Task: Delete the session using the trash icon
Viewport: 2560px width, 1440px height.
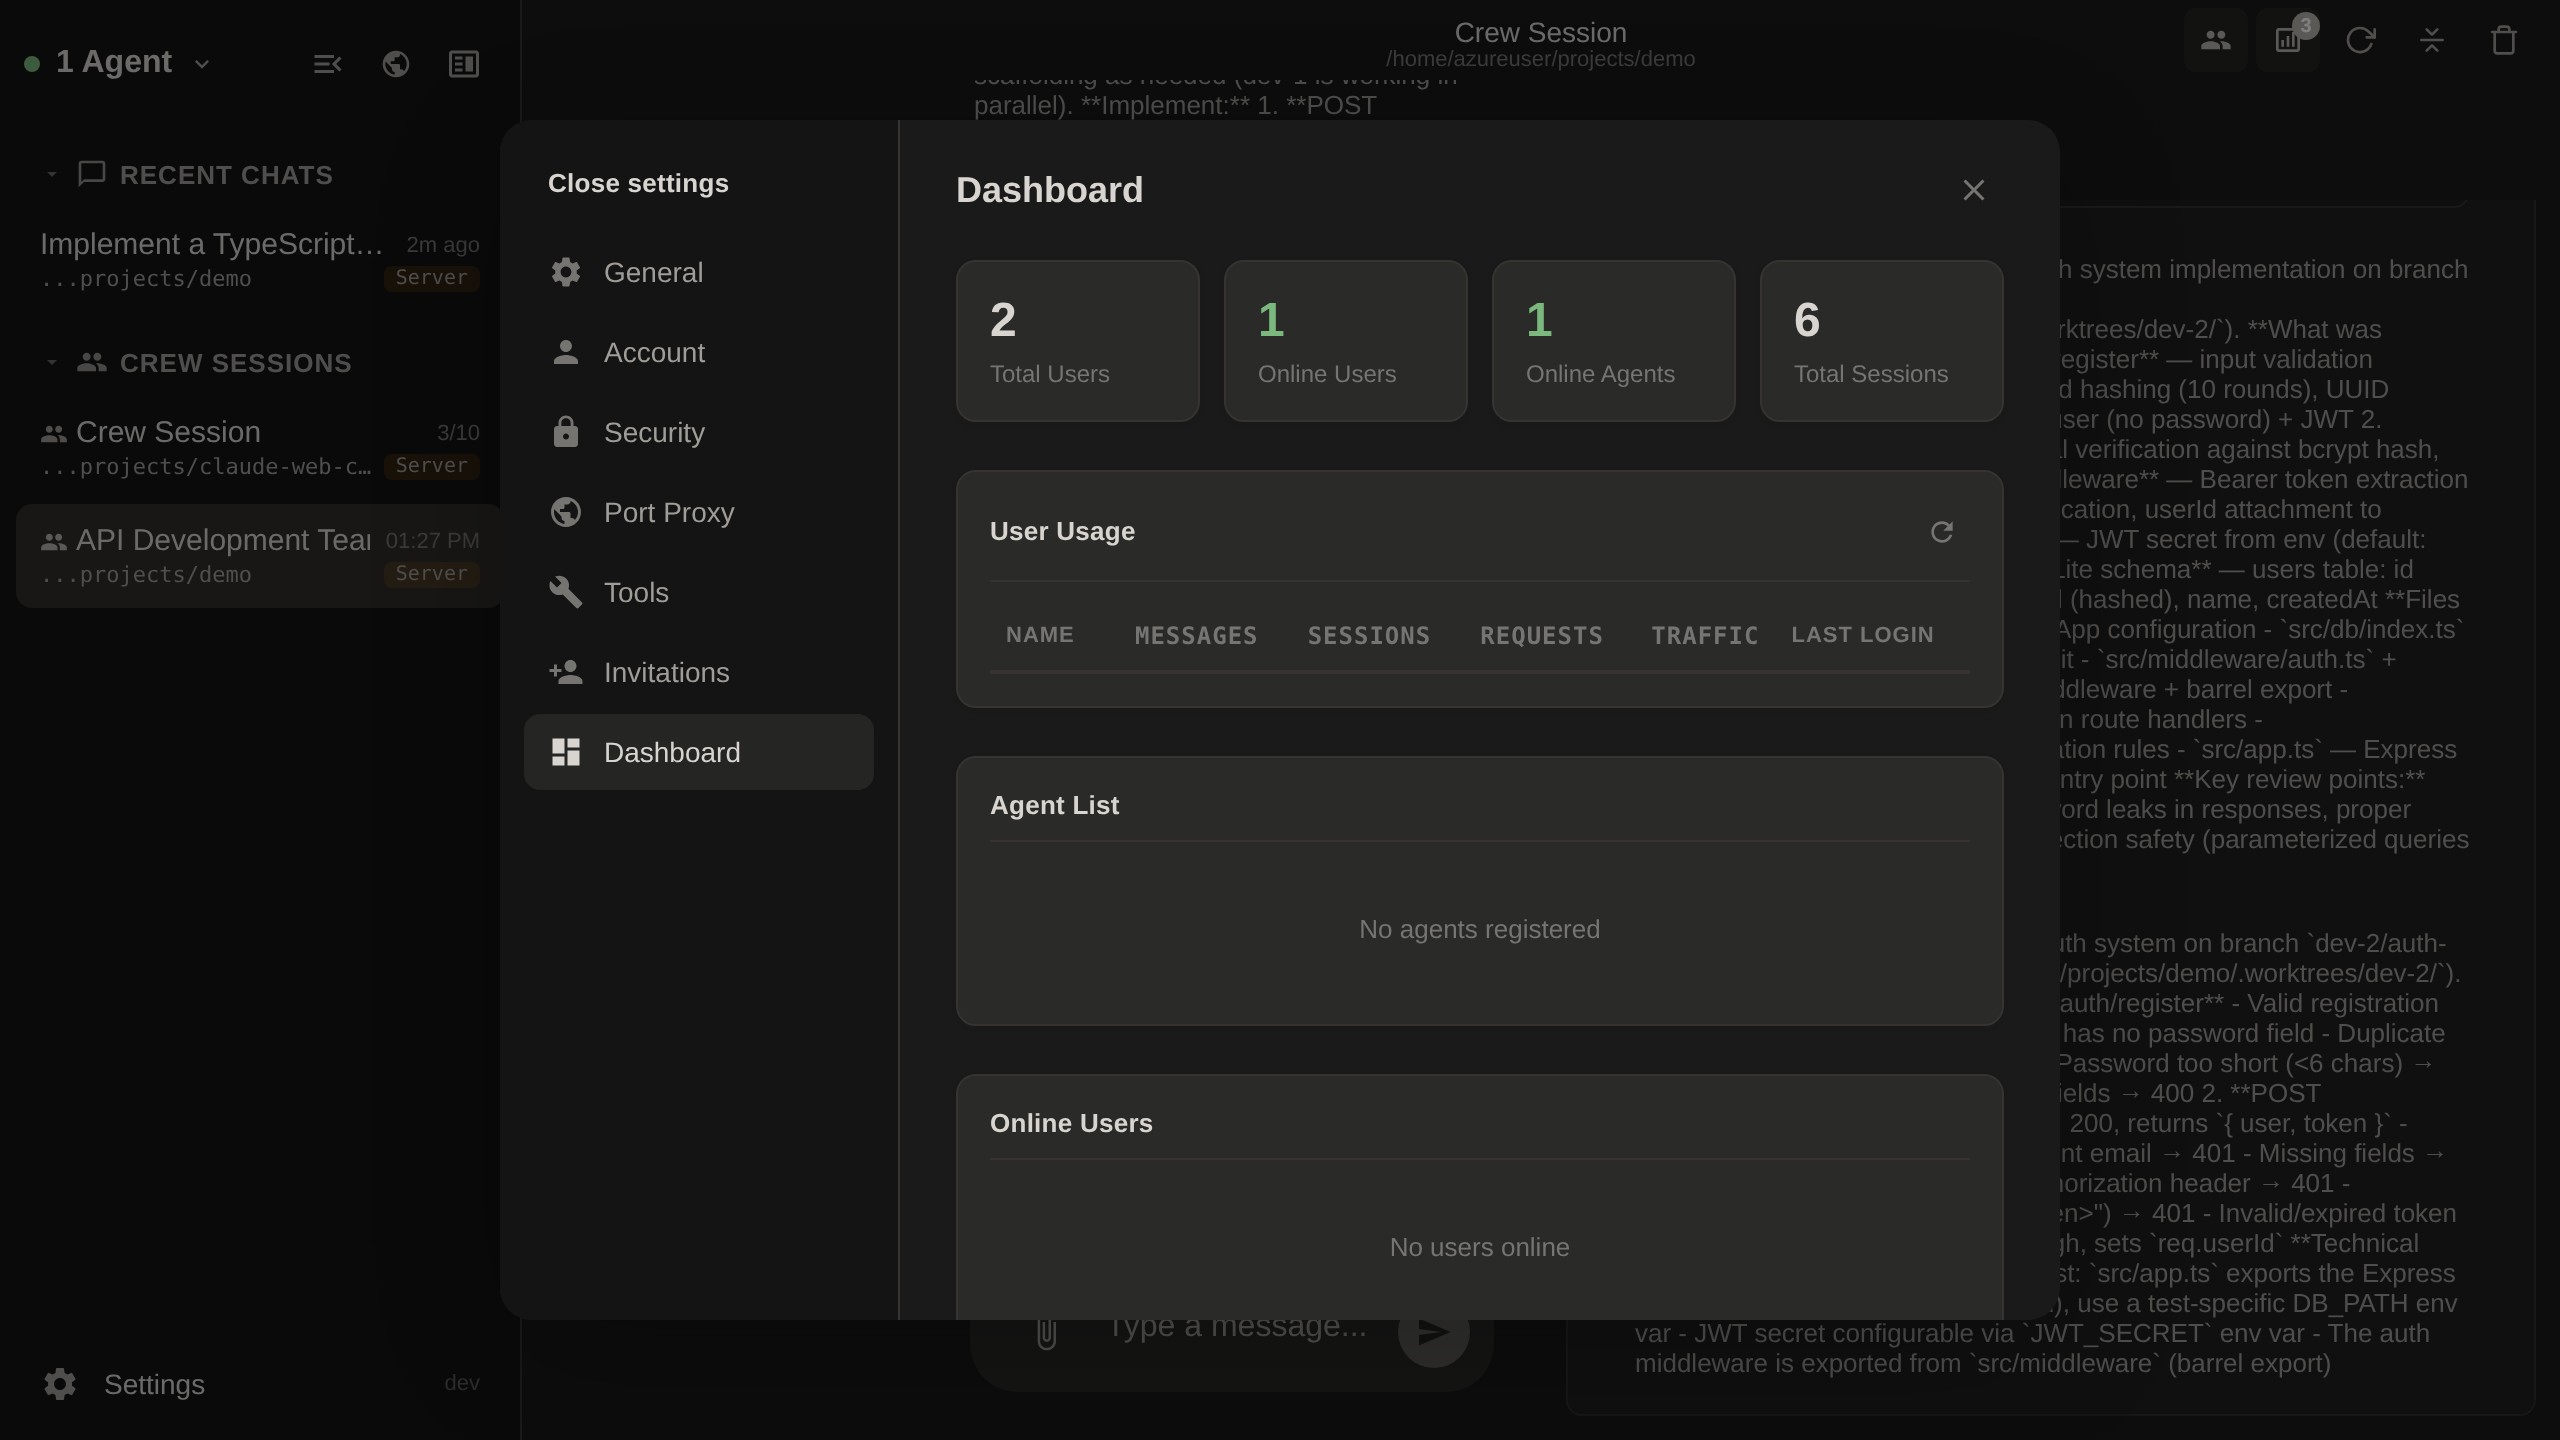Action: 2503,40
